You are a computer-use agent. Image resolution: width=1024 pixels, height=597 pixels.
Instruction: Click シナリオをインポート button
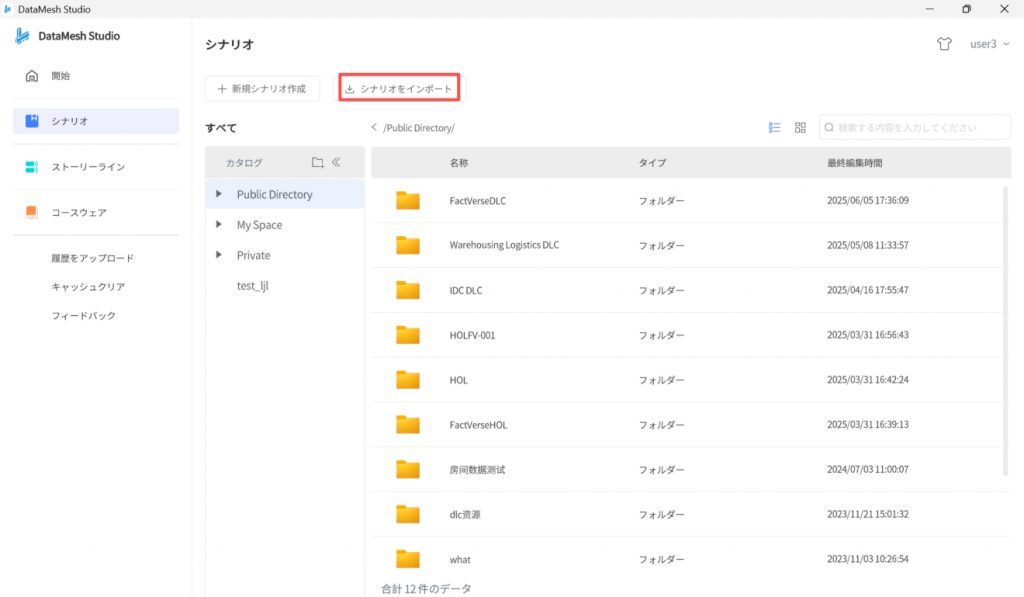tap(398, 89)
